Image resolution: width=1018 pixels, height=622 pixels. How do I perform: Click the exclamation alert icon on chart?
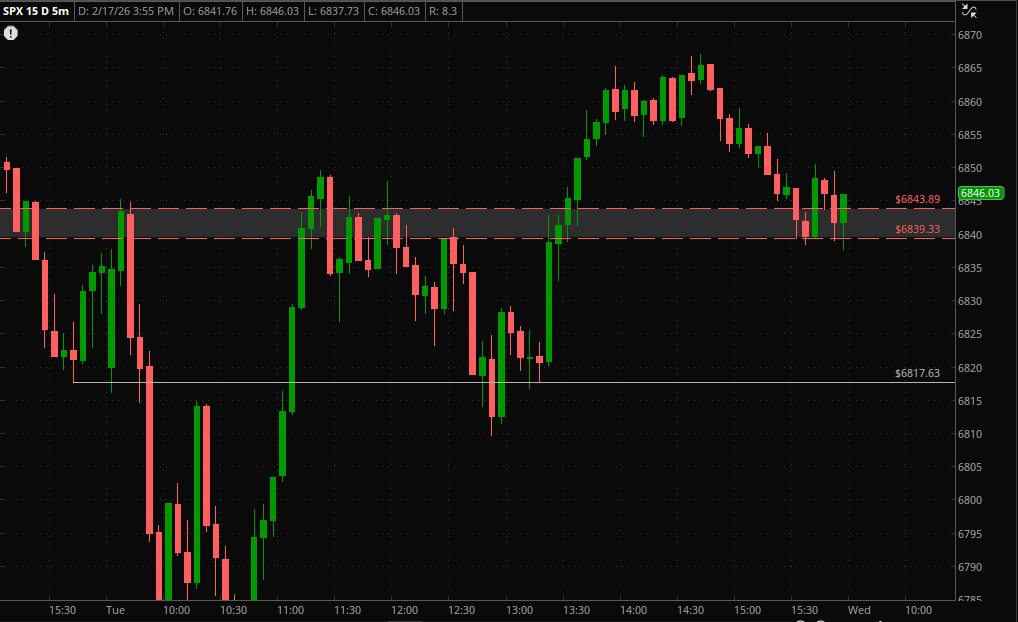tap(11, 33)
